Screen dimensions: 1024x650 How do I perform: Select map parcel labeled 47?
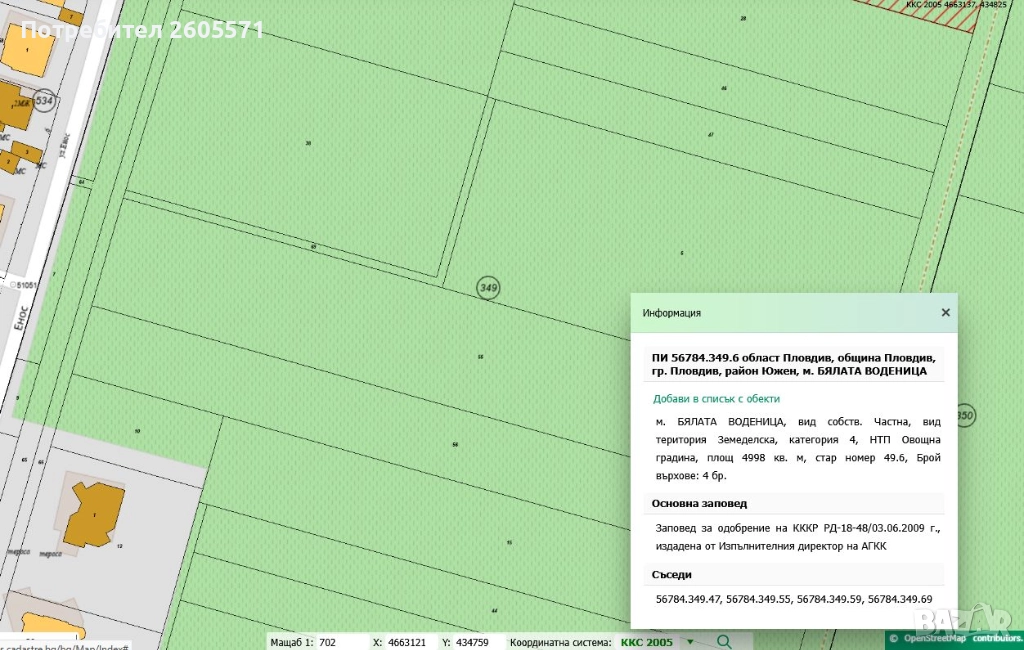point(710,133)
